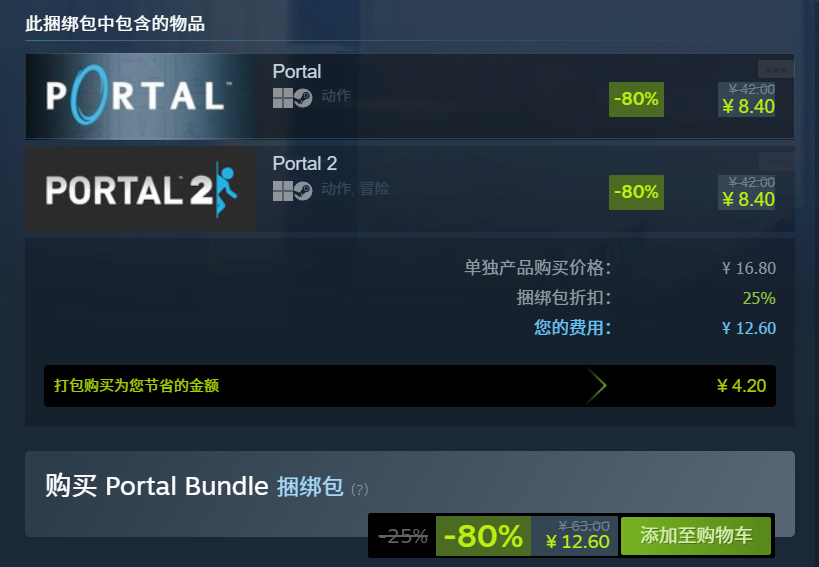Click the 捆绑包 link in purchase heading
The width and height of the screenshot is (819, 567).
pyautogui.click(x=310, y=487)
